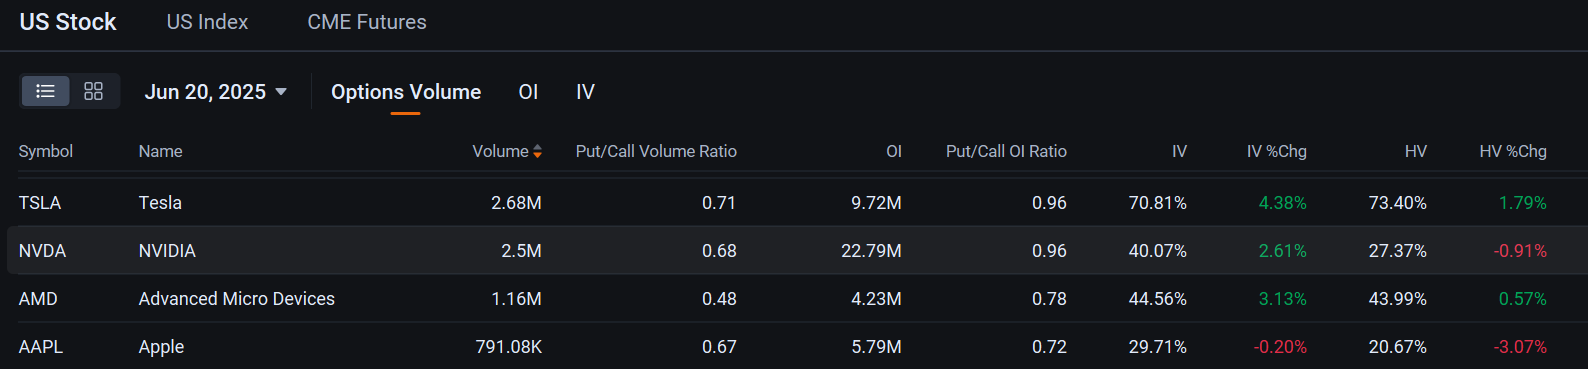Click Tesla IV 70.81%

[x=1158, y=203]
